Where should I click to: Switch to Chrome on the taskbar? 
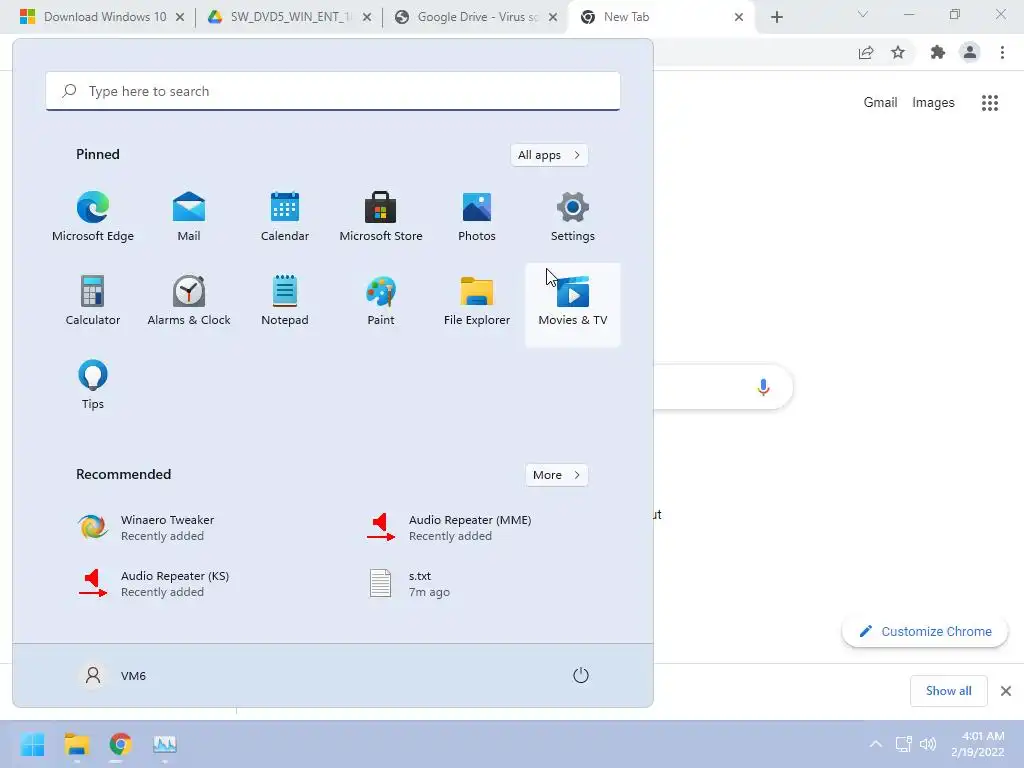[x=120, y=744]
